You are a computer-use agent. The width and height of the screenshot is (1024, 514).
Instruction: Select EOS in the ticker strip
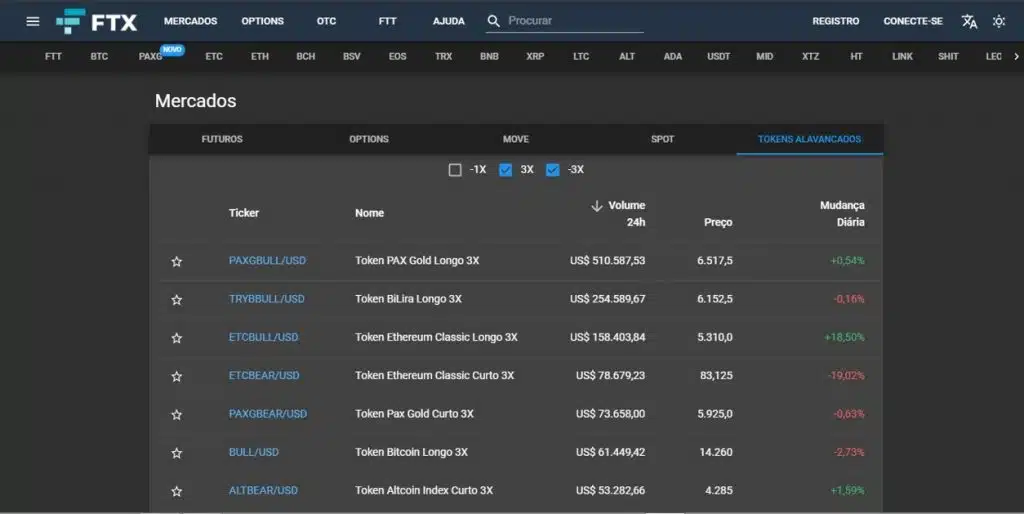(x=398, y=57)
